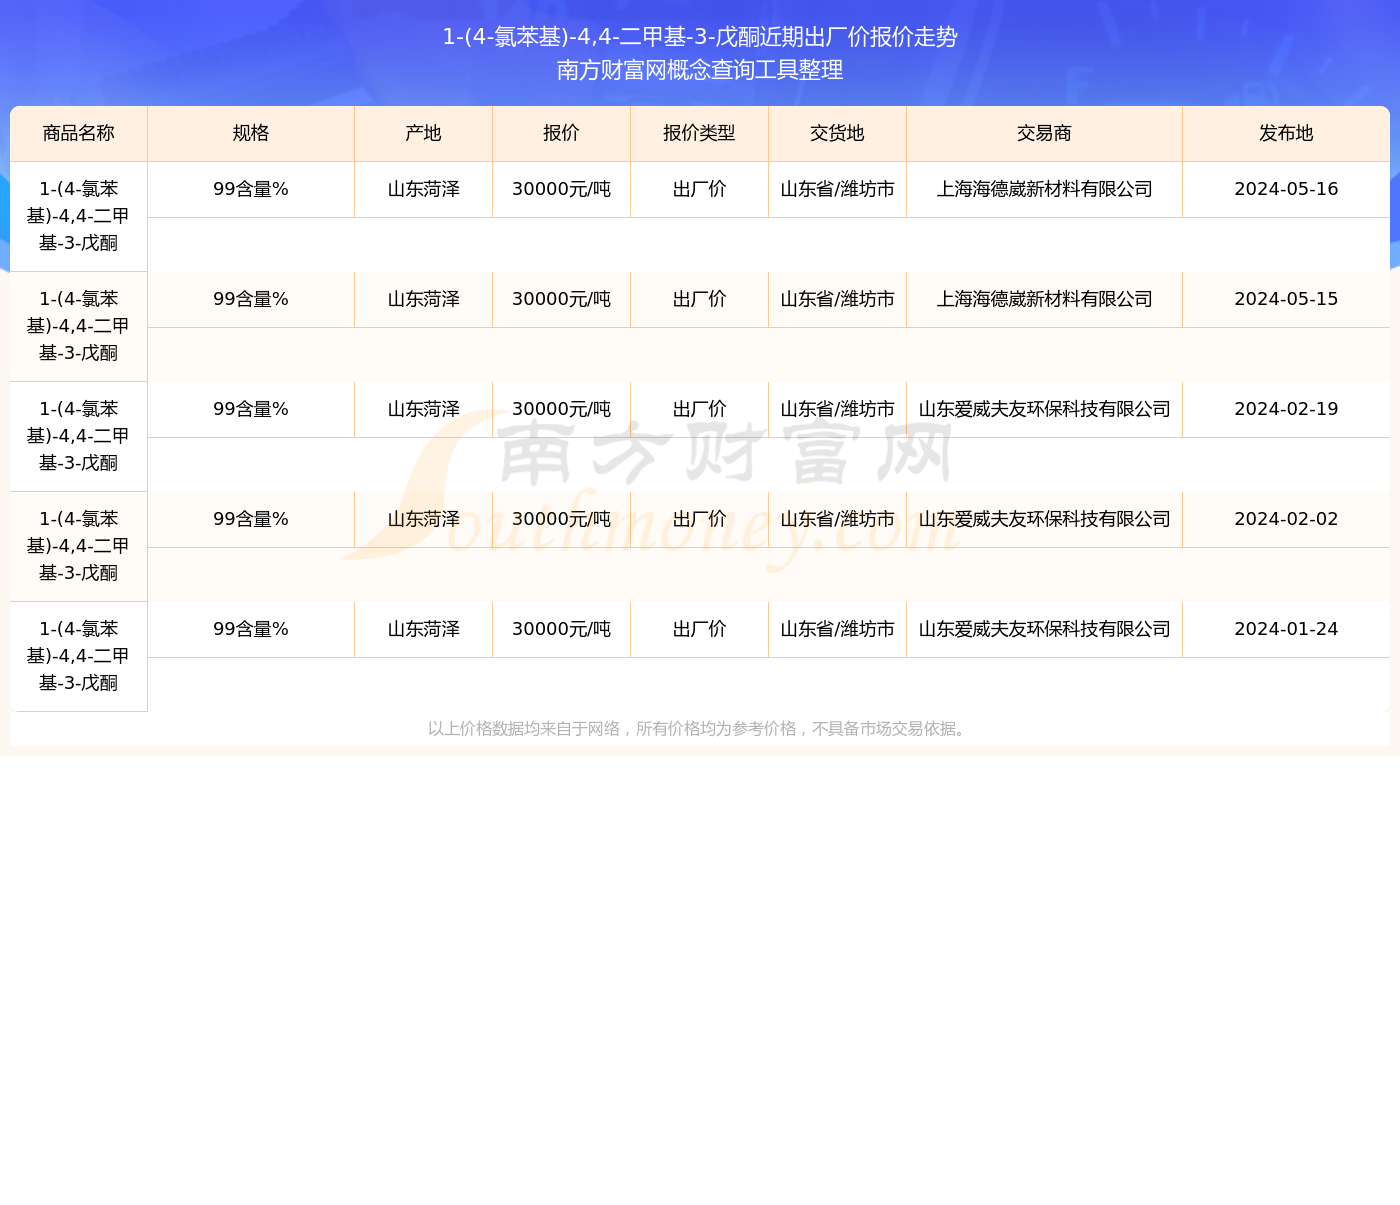The image size is (1400, 1205).
Task: Click 出厂价 type in the 2024-05-16 row
Action: click(x=699, y=189)
